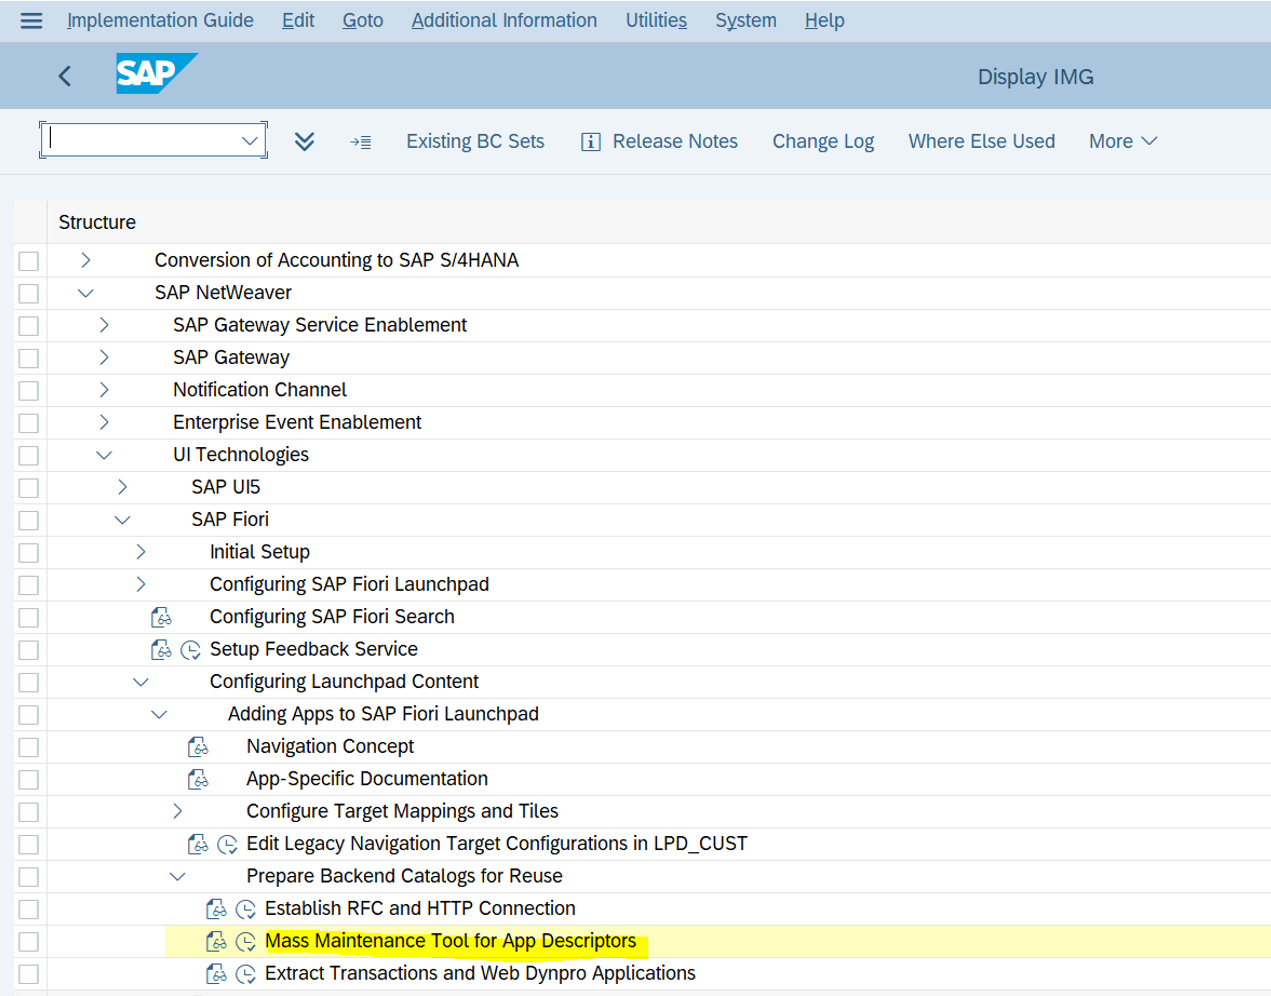
Task: Open the Utilities menu
Action: (x=656, y=20)
